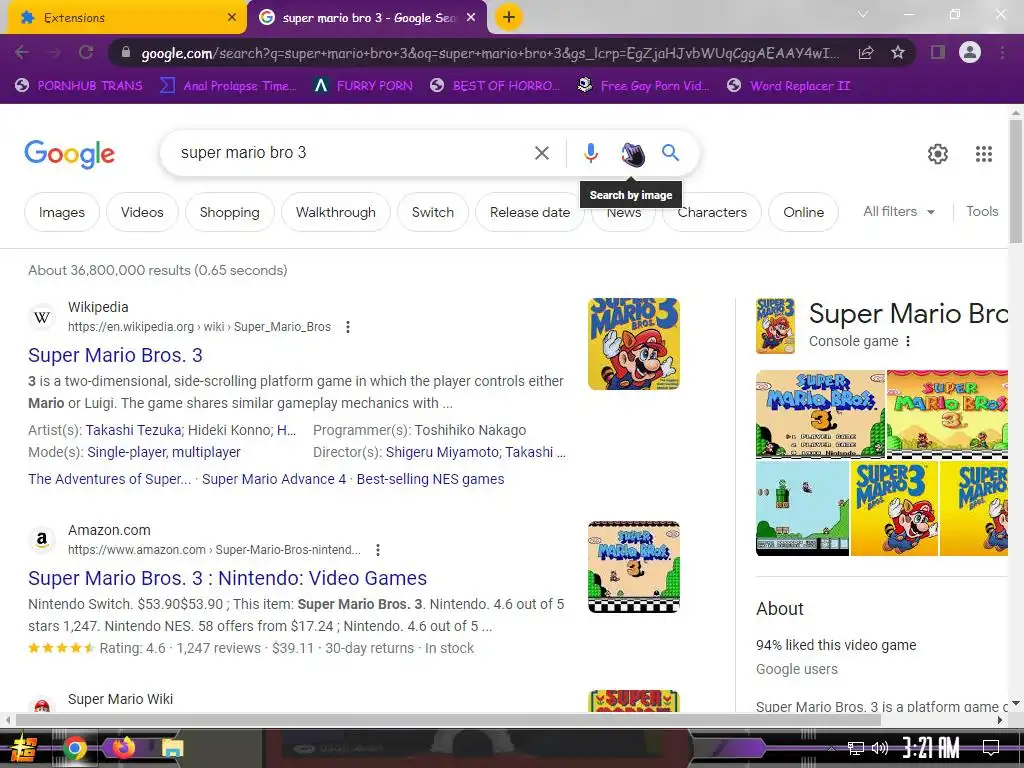Select the Online filter chip

pos(803,212)
